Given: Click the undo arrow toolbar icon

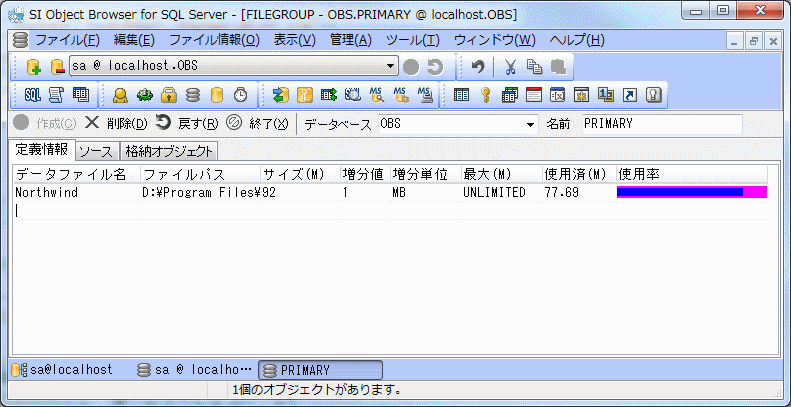Looking at the screenshot, I should (x=478, y=67).
